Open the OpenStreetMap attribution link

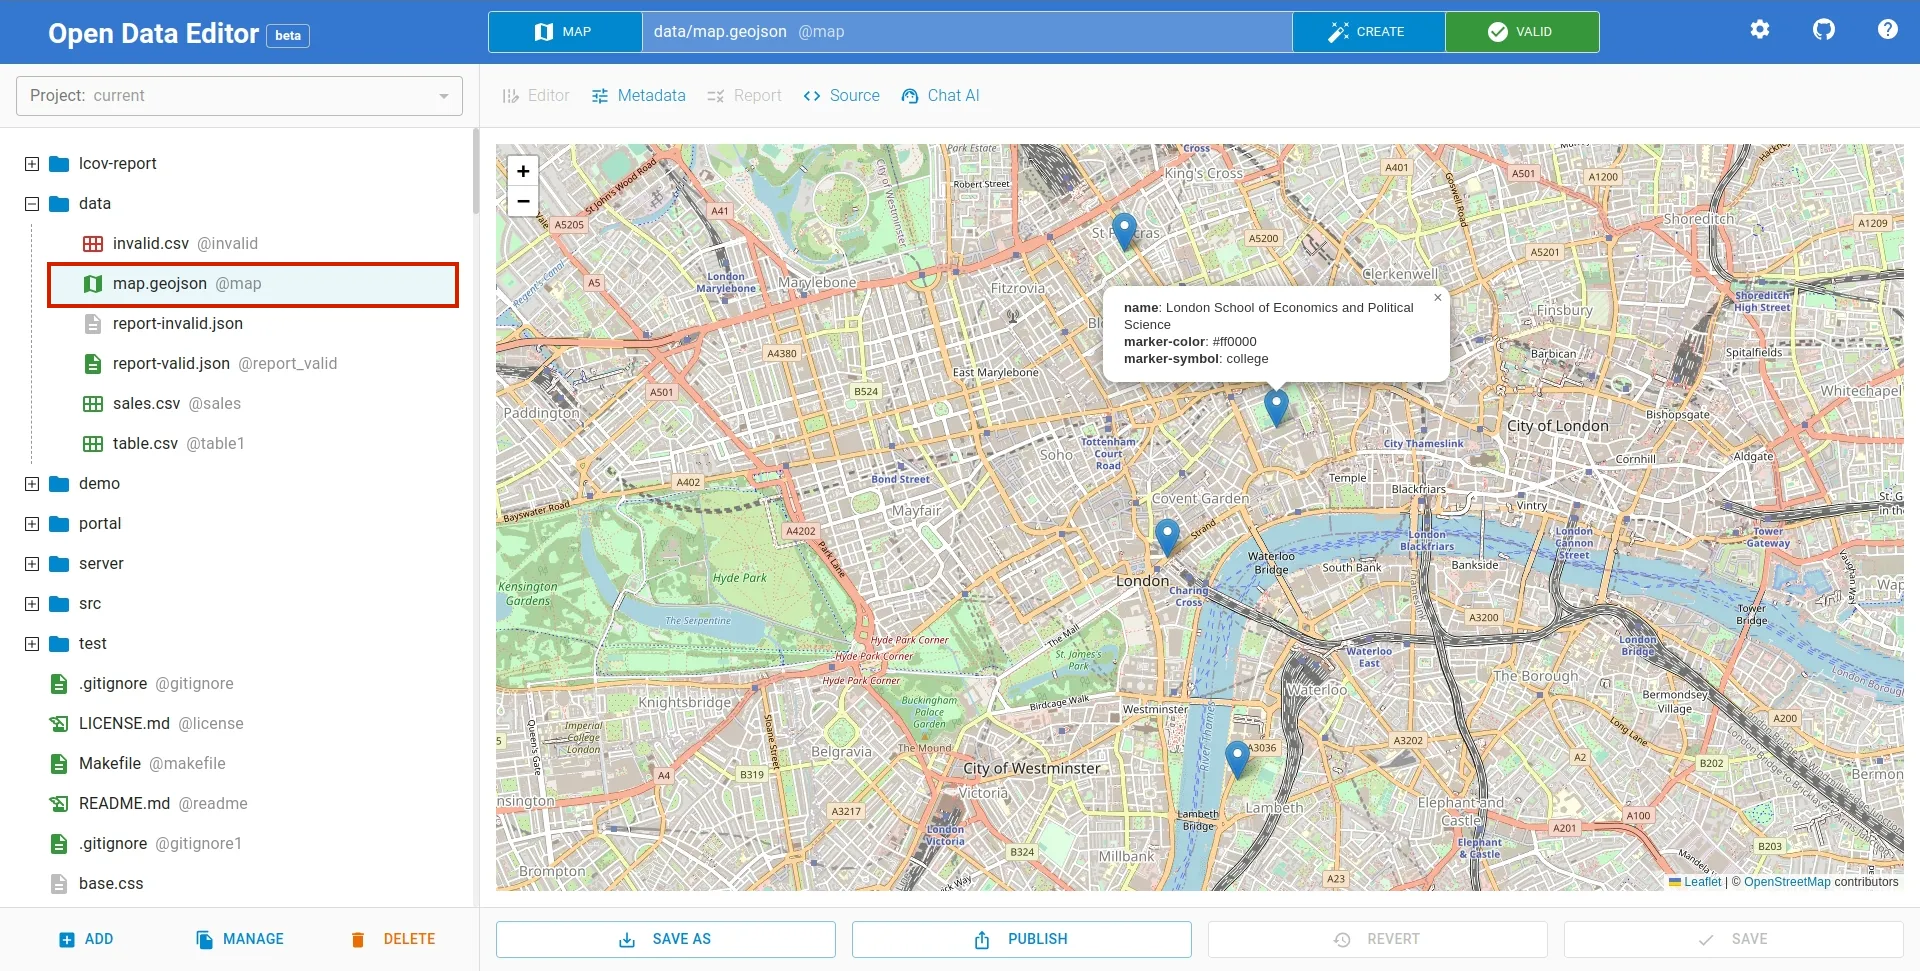(1786, 882)
